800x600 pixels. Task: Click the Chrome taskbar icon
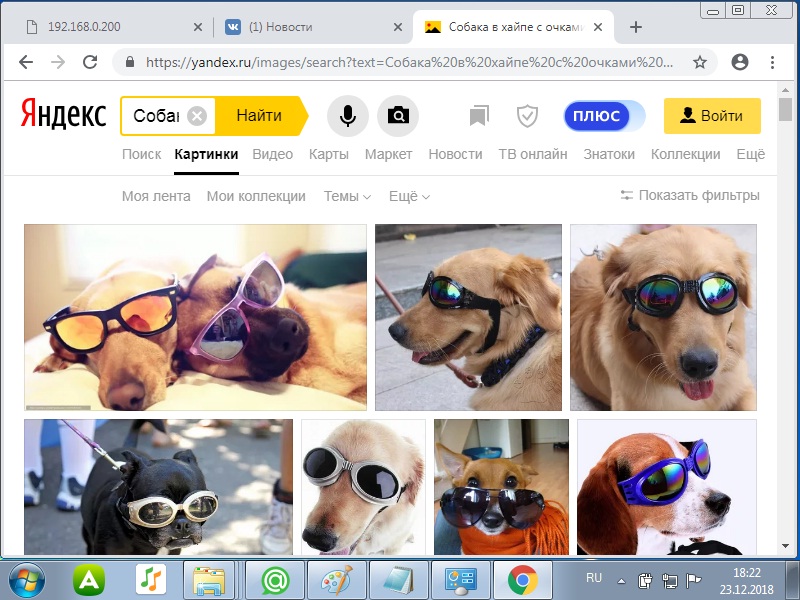click(522, 581)
